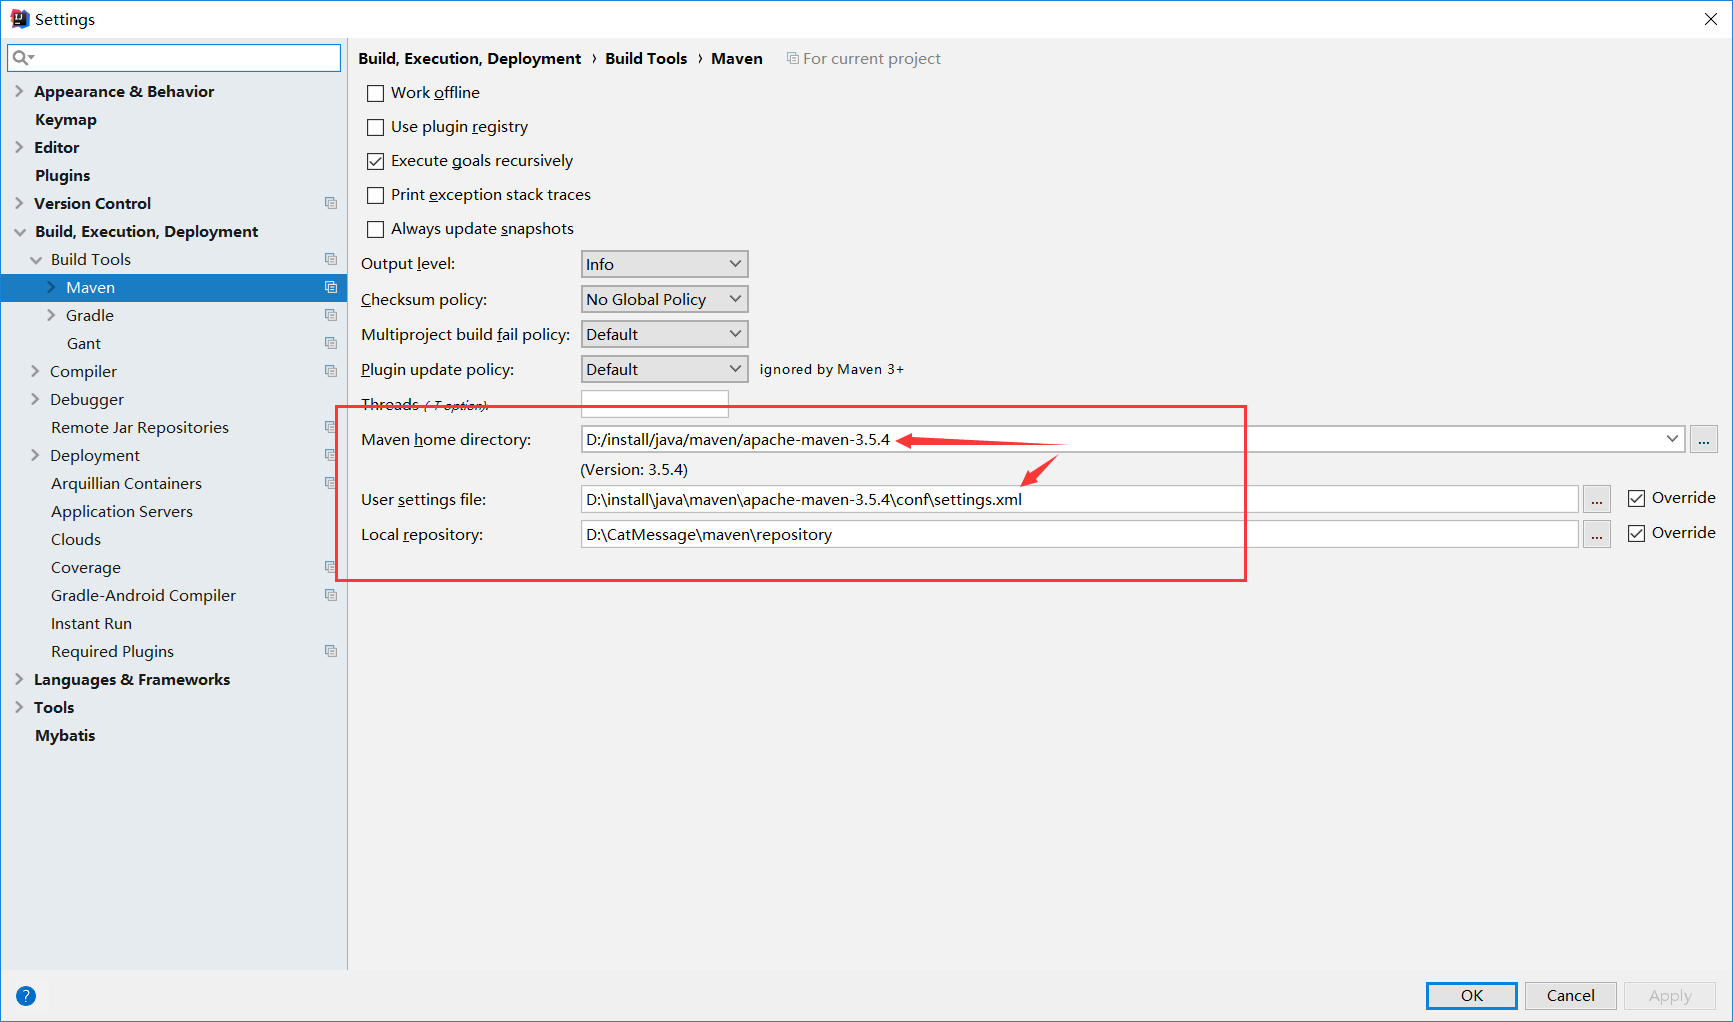Toggle Override for Local repository
1733x1022 pixels.
(1637, 533)
